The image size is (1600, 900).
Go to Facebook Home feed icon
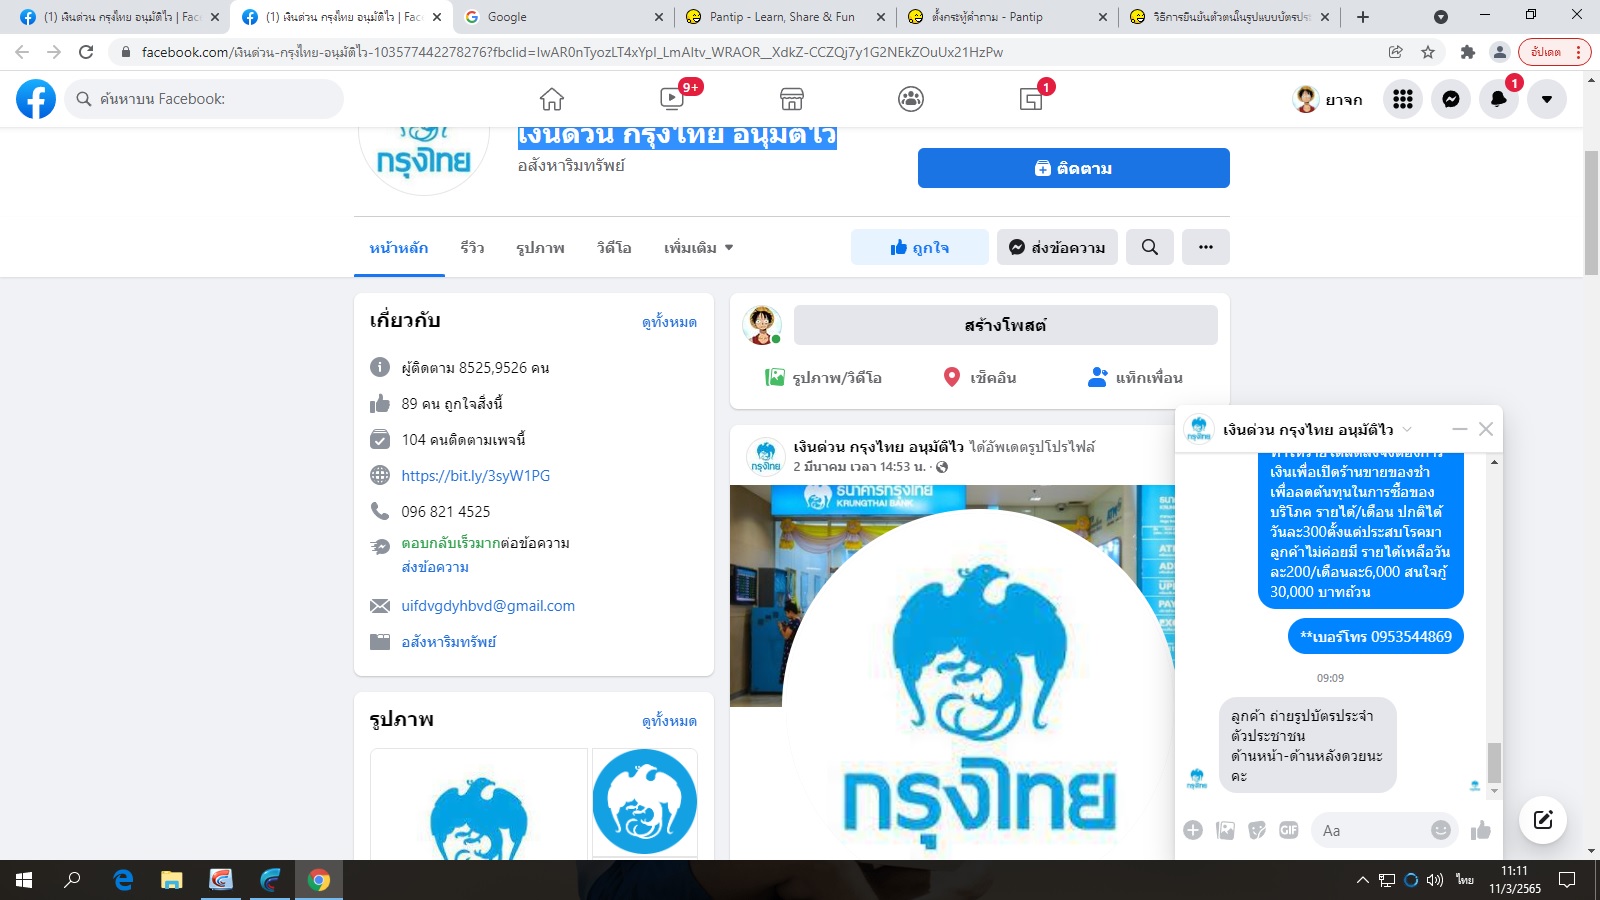(x=552, y=99)
